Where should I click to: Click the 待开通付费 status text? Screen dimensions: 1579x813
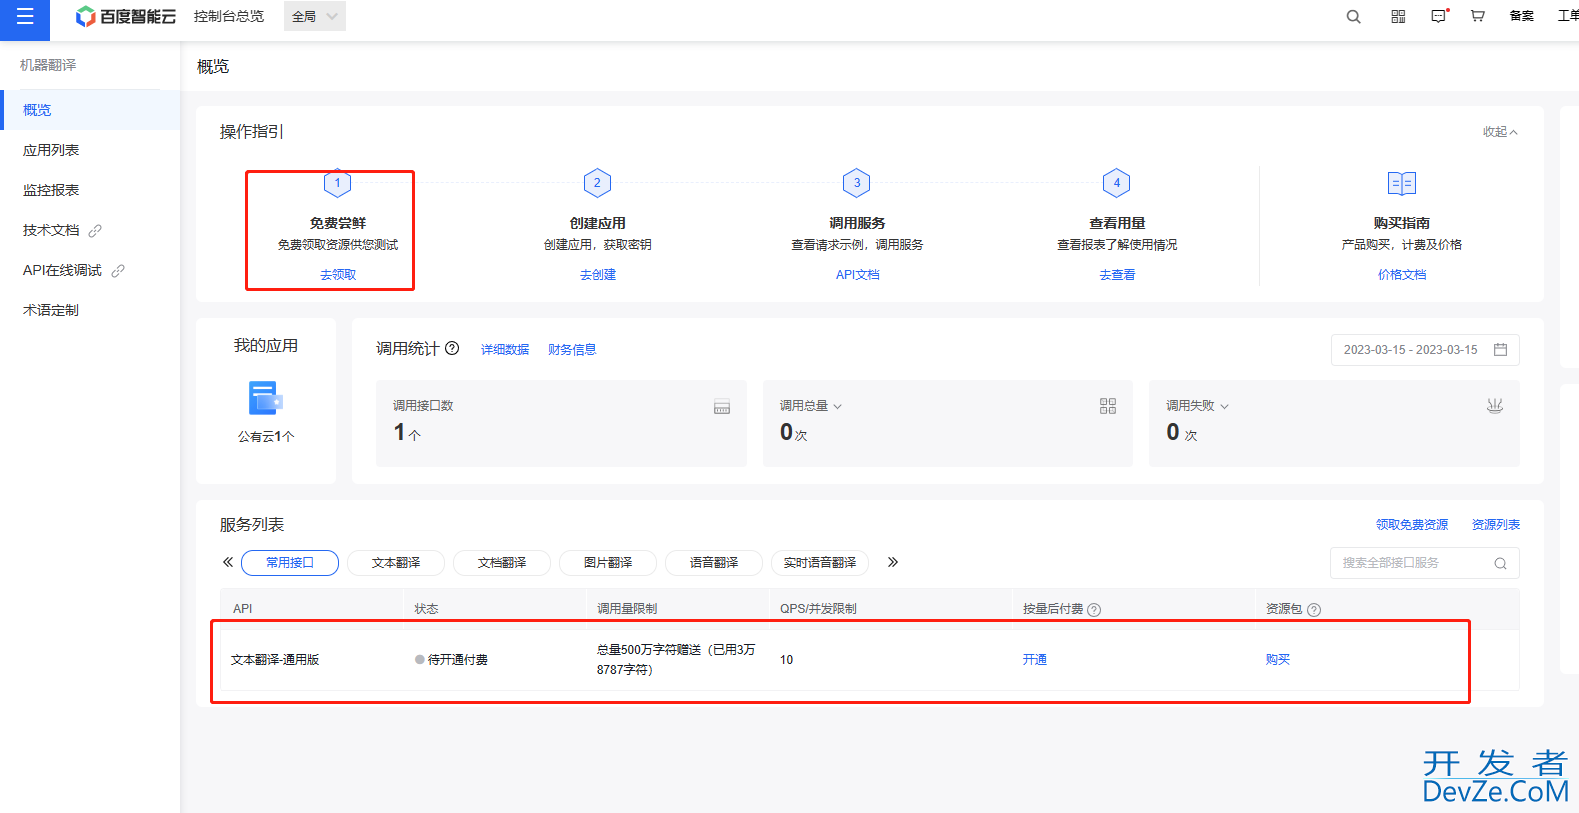[458, 660]
